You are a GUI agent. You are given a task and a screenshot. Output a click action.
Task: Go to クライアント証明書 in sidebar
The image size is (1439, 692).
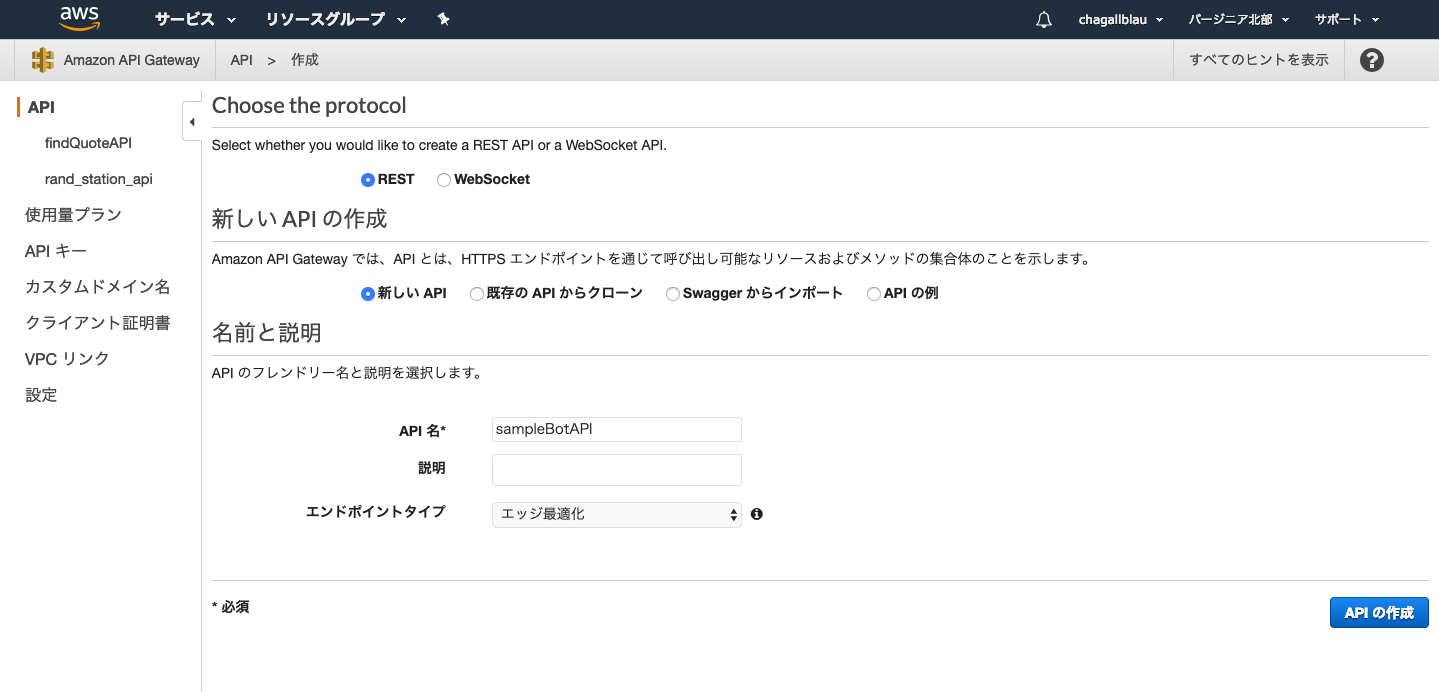pos(98,323)
